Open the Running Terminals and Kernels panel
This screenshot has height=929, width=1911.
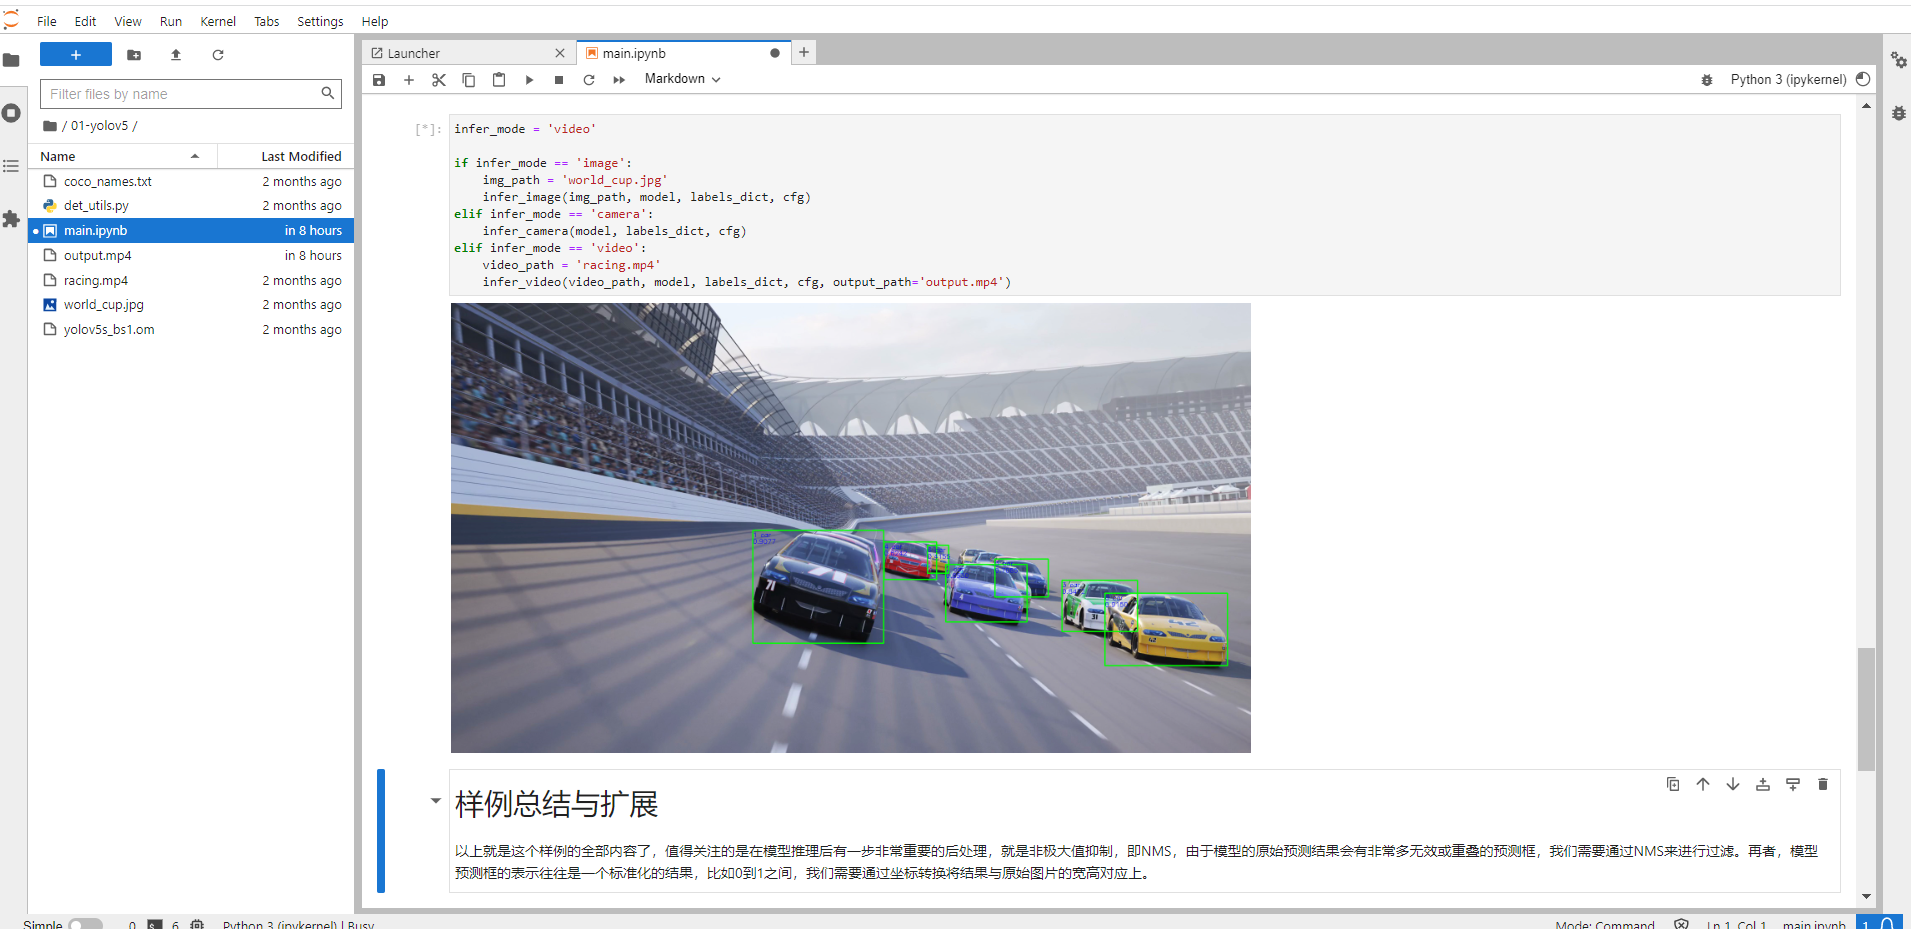(11, 113)
